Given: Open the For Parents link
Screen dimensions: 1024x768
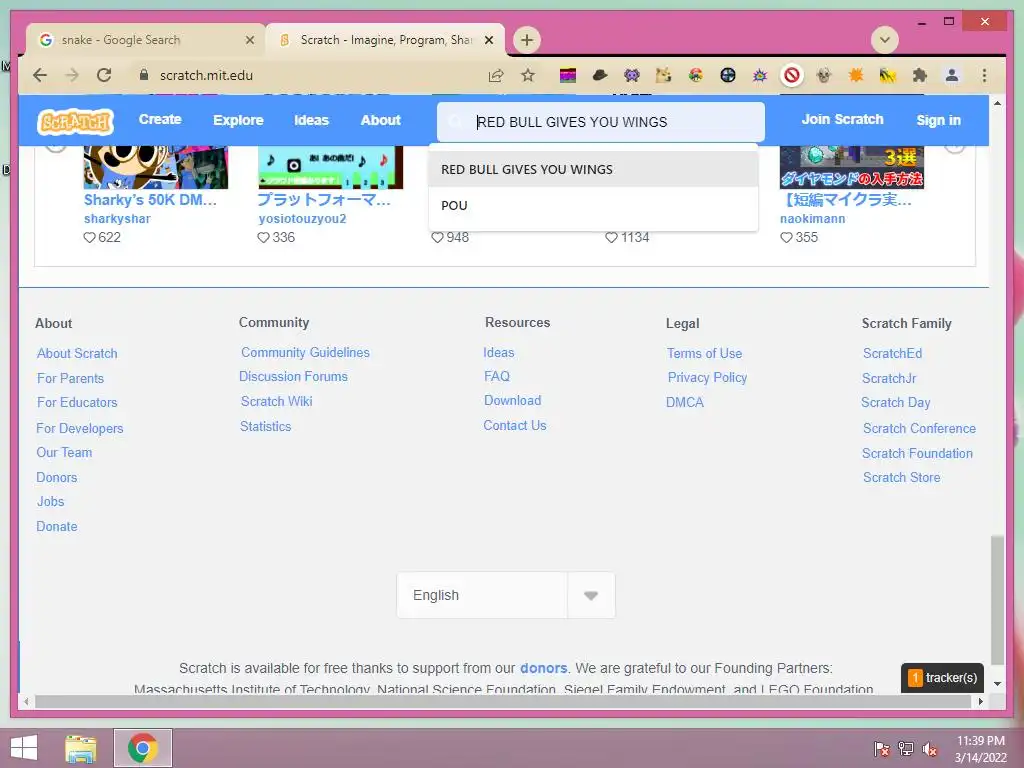Looking at the screenshot, I should [x=71, y=378].
